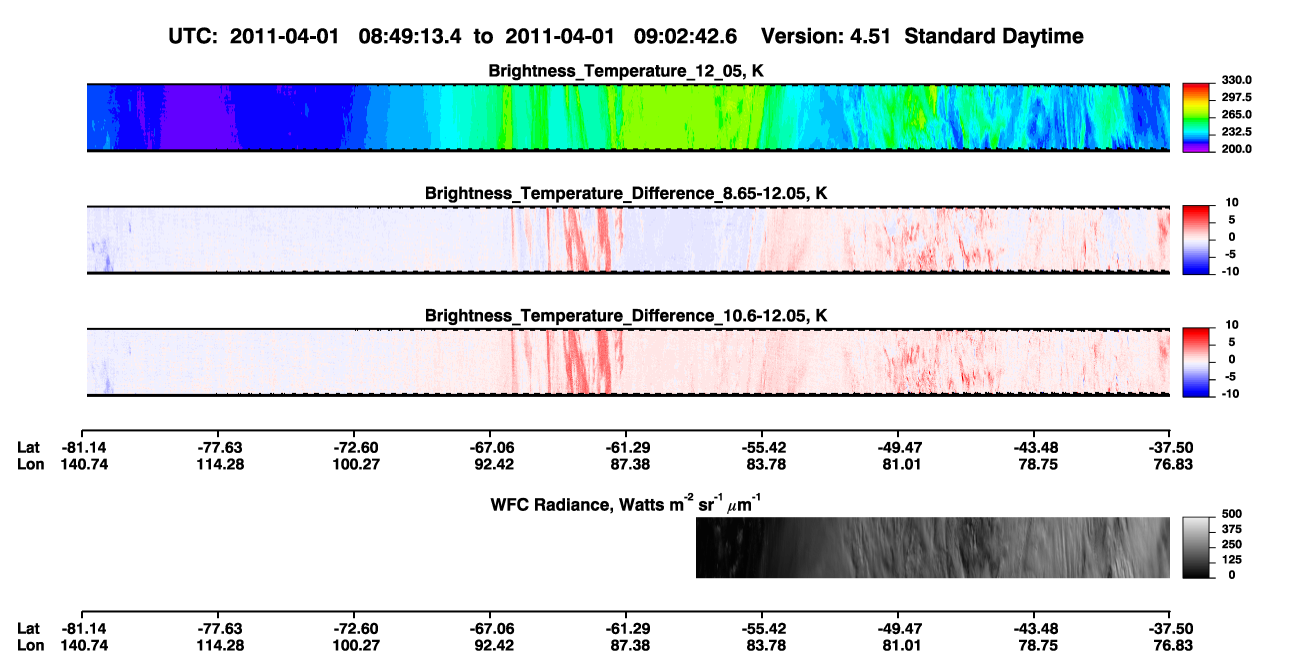Click the 'Lat' label on the axis below WFC Radiance

coord(28,628)
